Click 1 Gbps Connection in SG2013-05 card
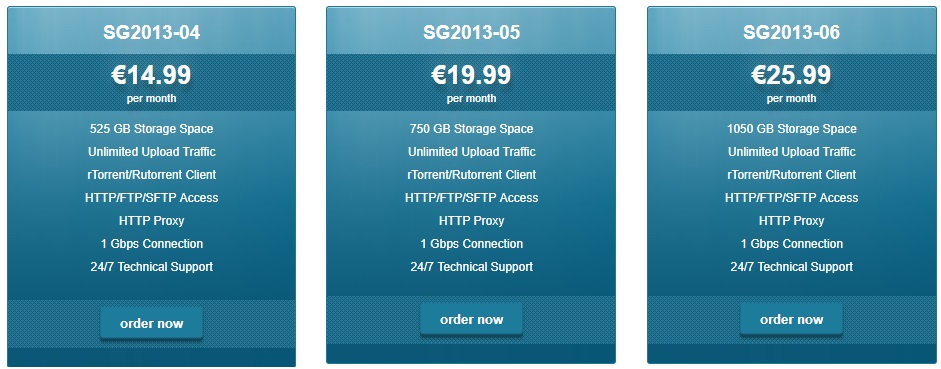This screenshot has height=369, width=941. (471, 244)
